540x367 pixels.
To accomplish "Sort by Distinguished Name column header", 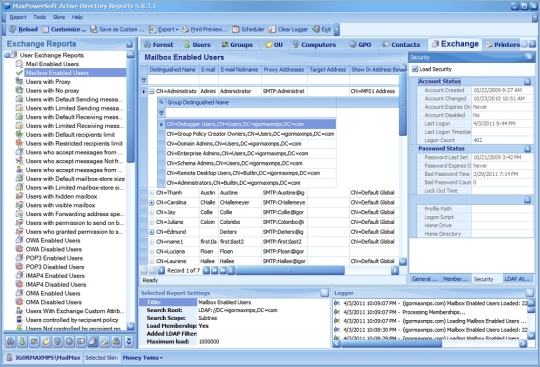I will 173,70.
